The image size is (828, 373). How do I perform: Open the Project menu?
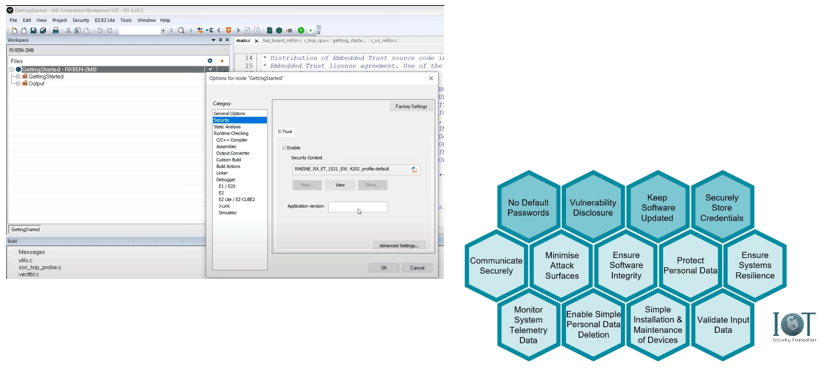pyautogui.click(x=59, y=20)
